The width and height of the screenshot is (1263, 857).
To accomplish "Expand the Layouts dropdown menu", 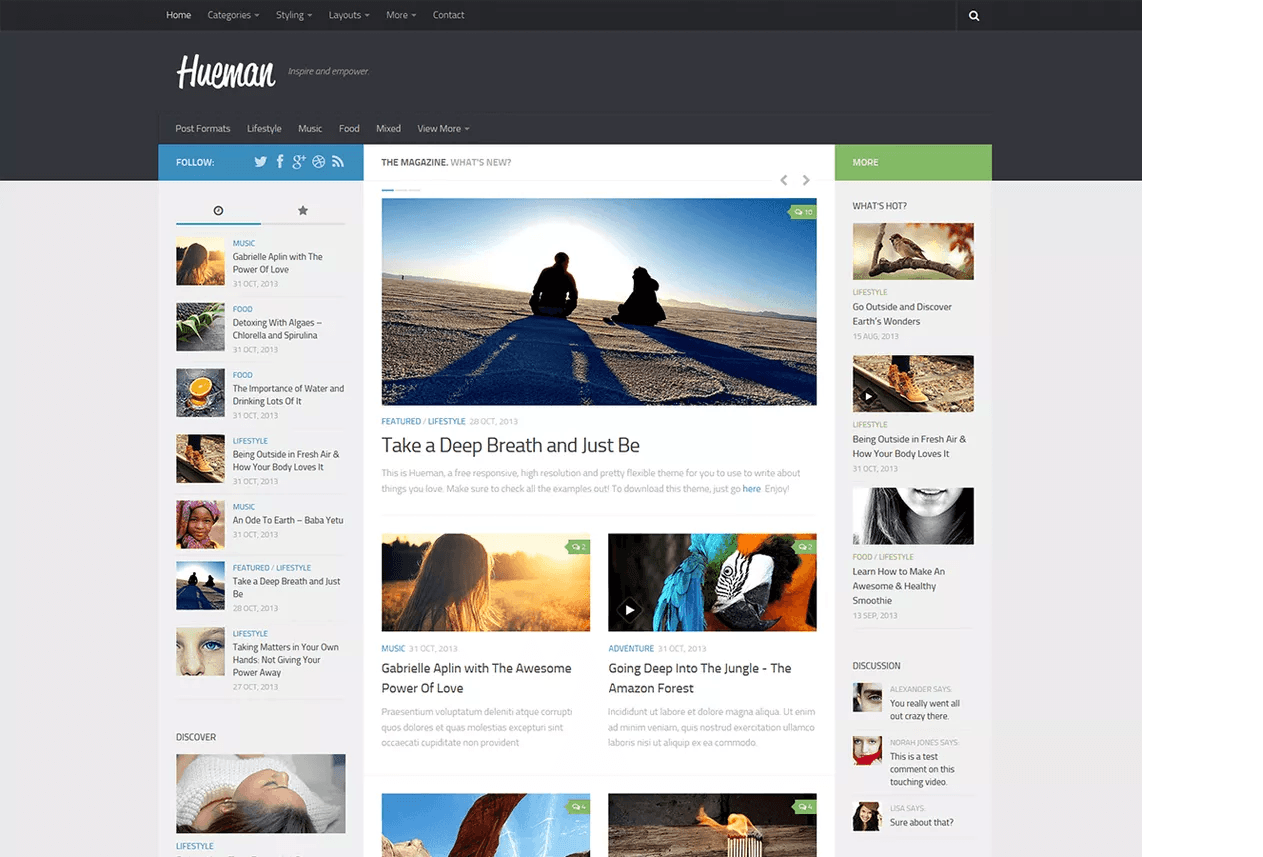I will pos(349,15).
